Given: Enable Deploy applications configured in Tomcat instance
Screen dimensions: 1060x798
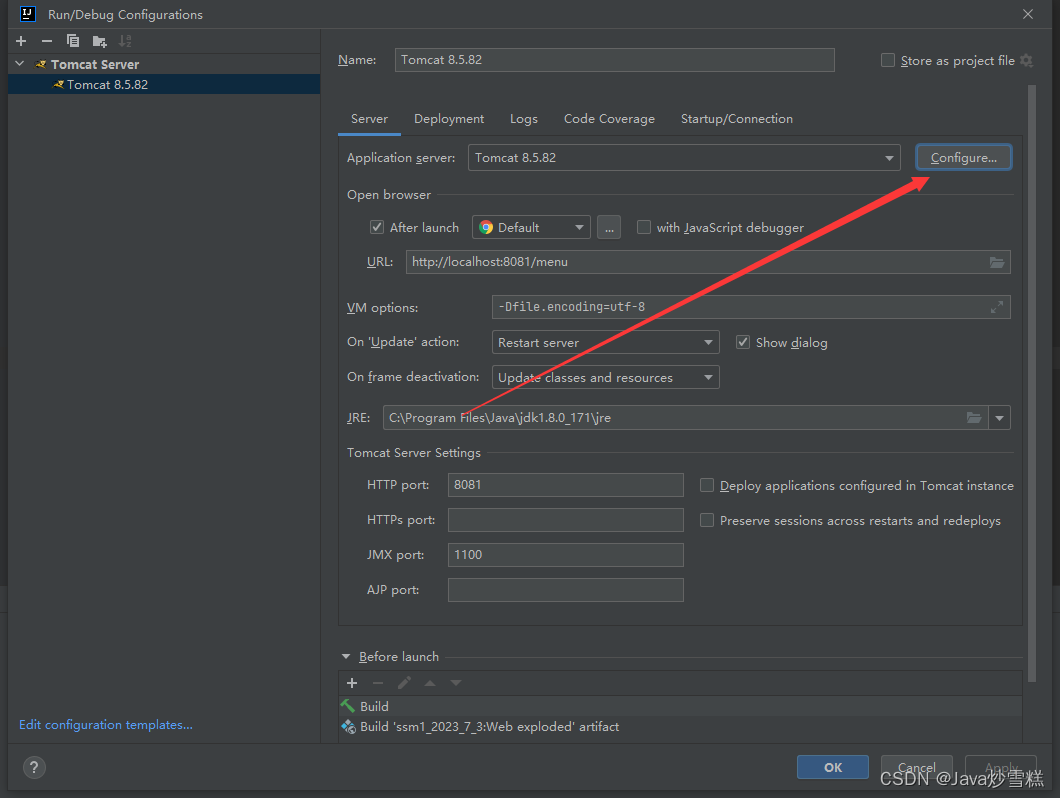Looking at the screenshot, I should pyautogui.click(x=706, y=485).
